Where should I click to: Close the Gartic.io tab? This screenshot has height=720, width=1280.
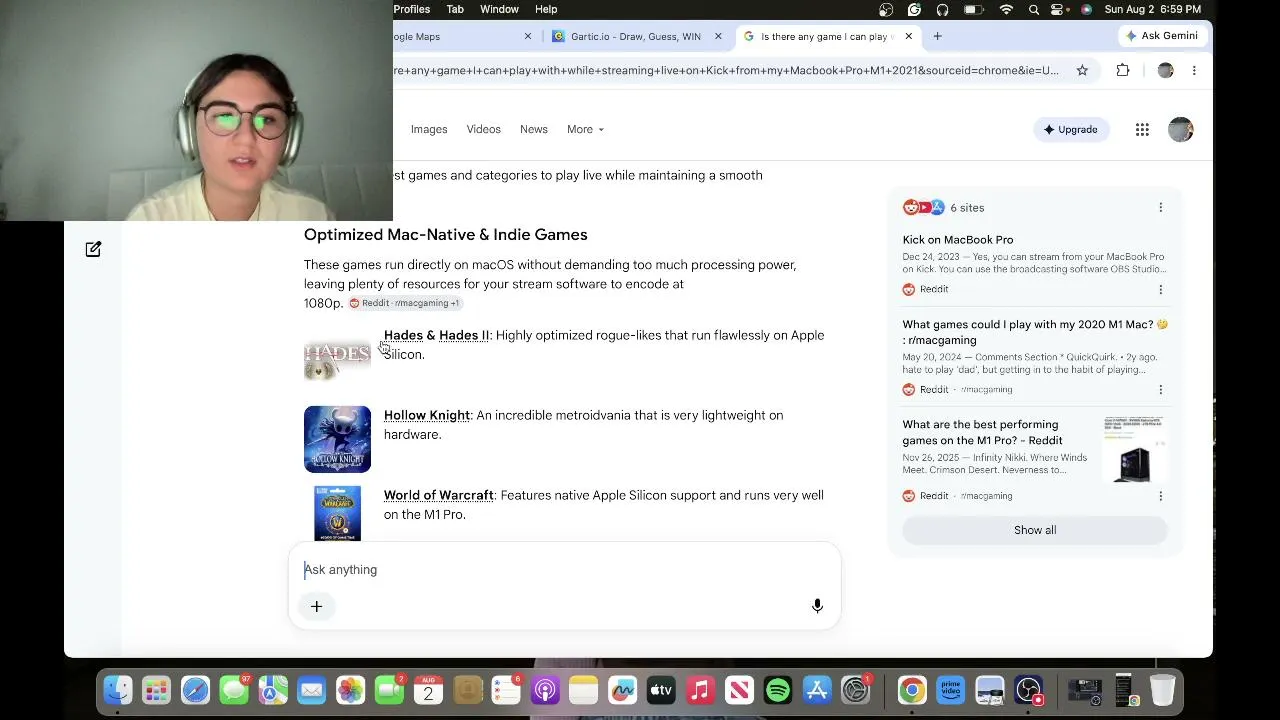coord(718,37)
